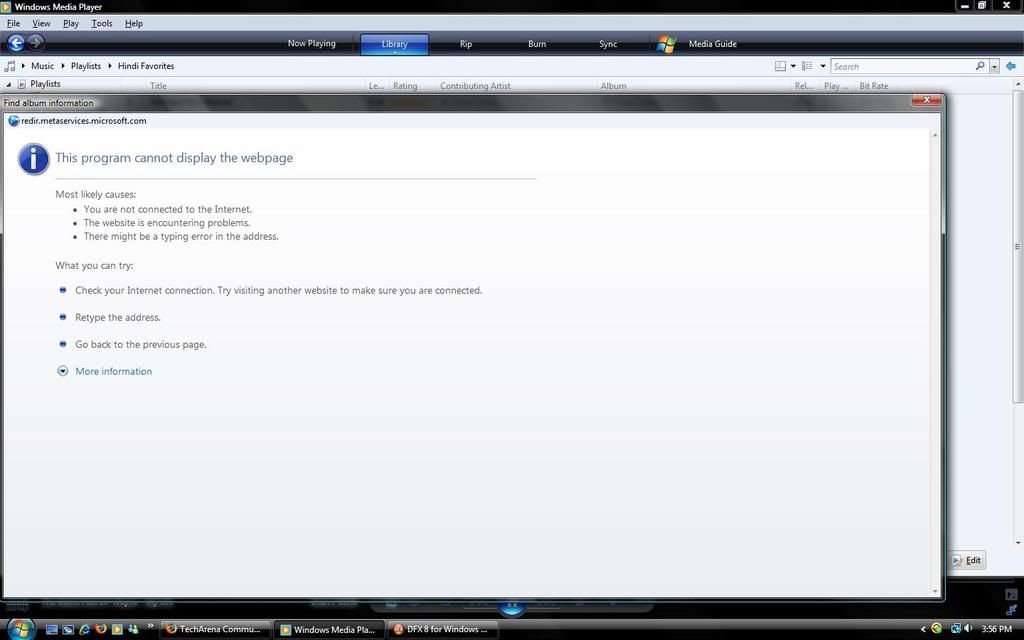Sort by Contributing Artist column header

tap(475, 86)
